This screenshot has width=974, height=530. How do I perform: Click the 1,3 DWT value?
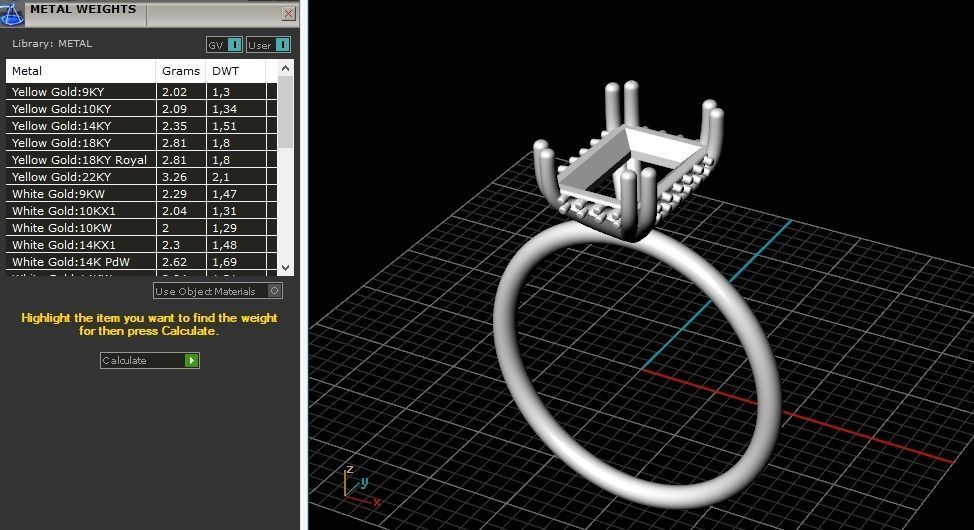[221, 92]
